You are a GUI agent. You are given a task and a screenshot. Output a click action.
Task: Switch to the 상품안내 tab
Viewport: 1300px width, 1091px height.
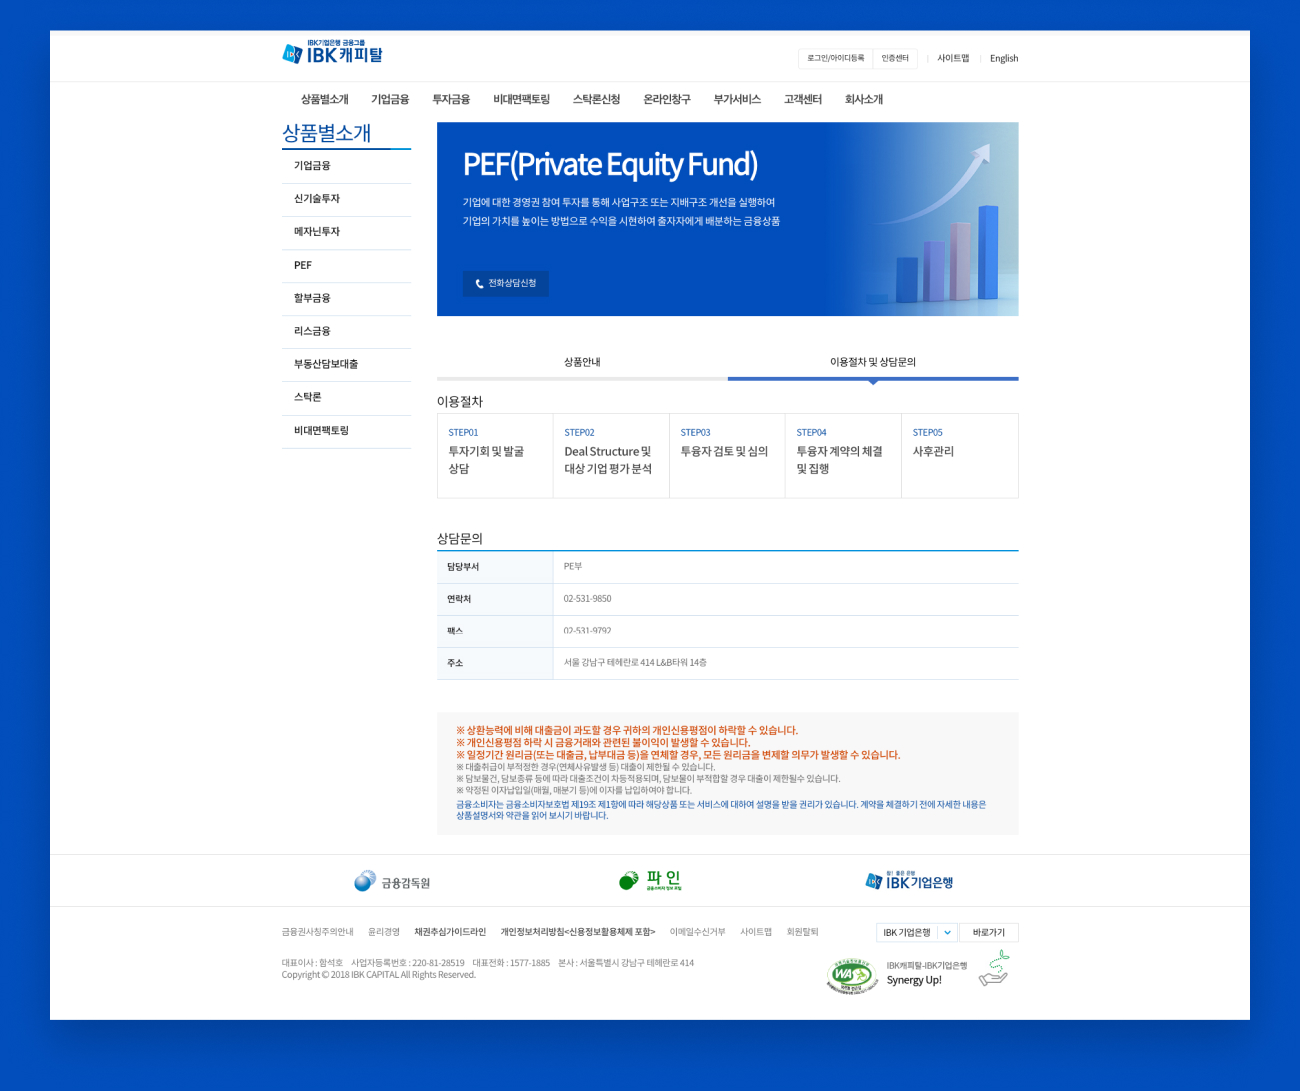coord(582,362)
